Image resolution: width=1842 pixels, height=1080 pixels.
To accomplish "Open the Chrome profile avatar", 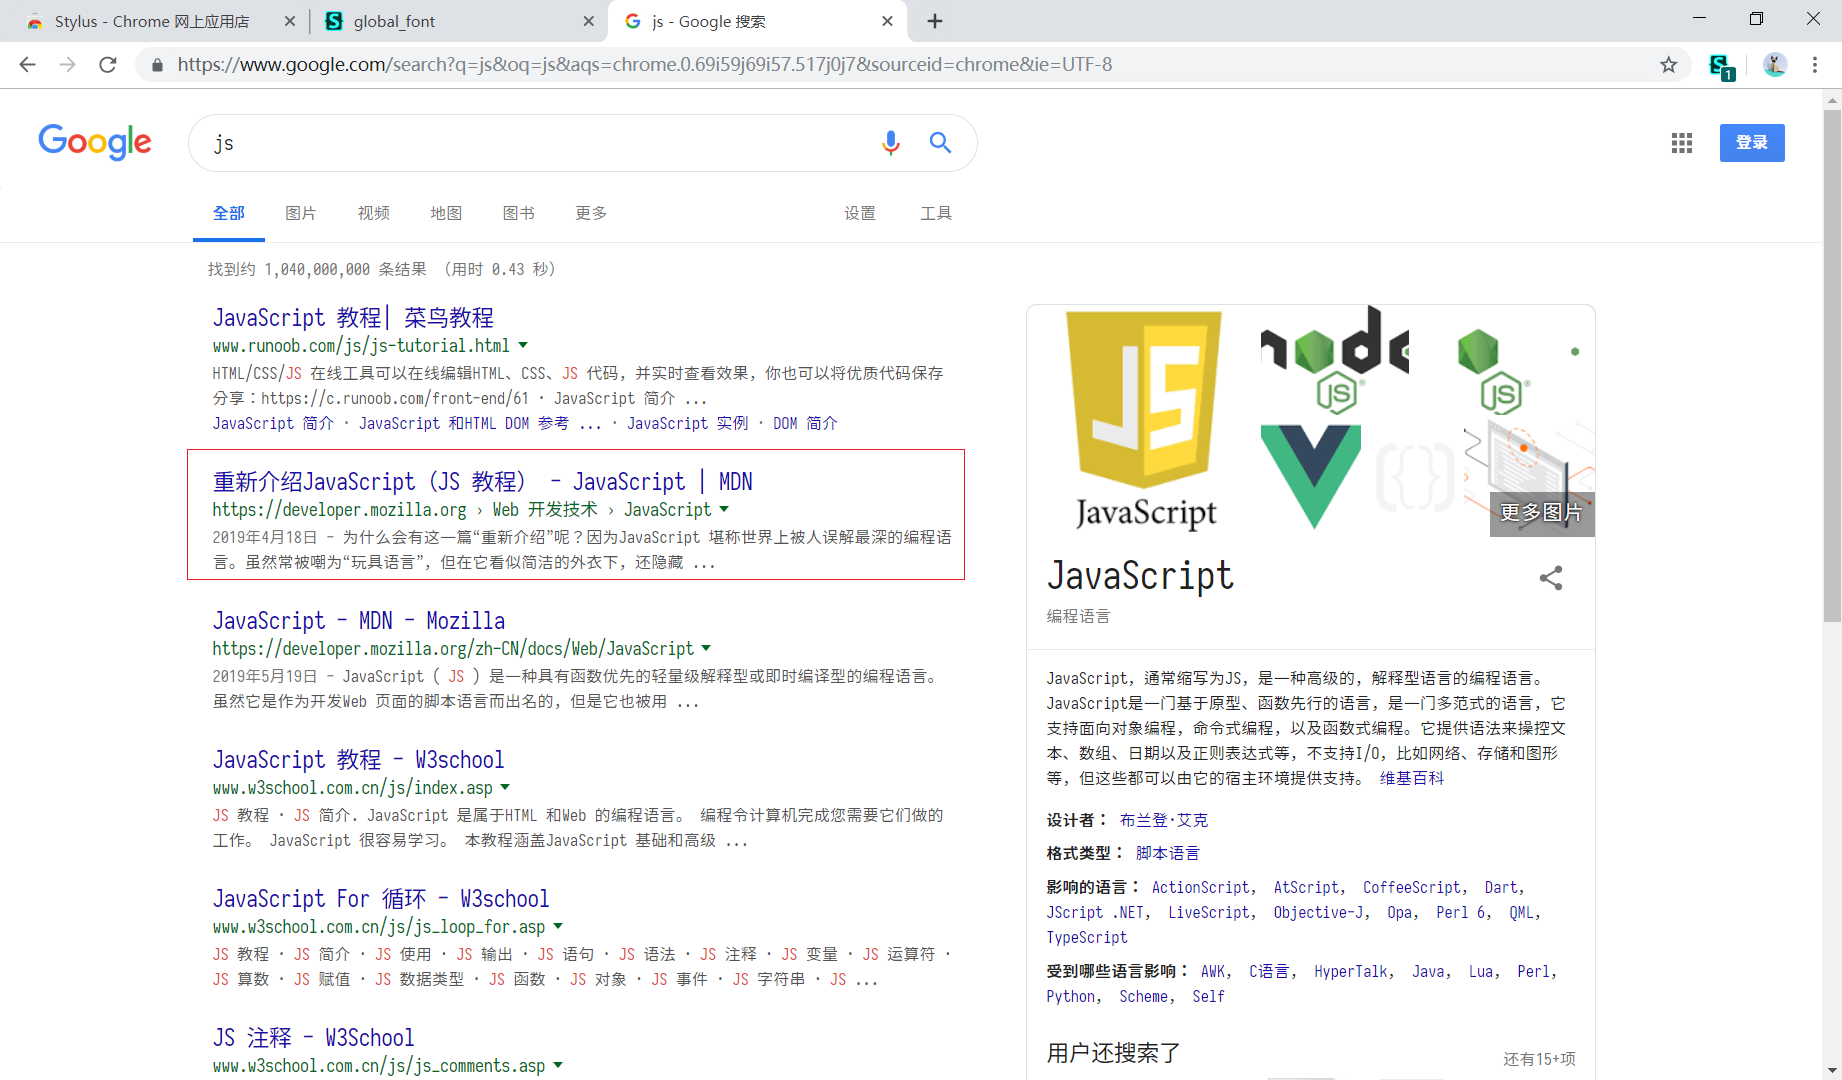I will tap(1775, 65).
